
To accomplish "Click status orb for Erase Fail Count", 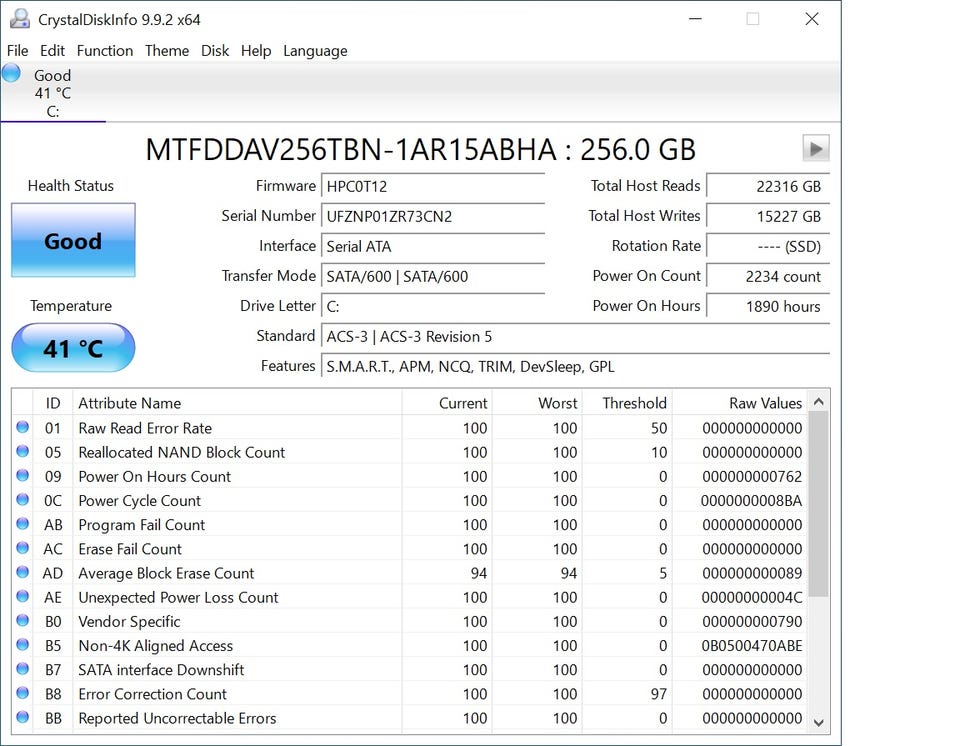I will 23,548.
